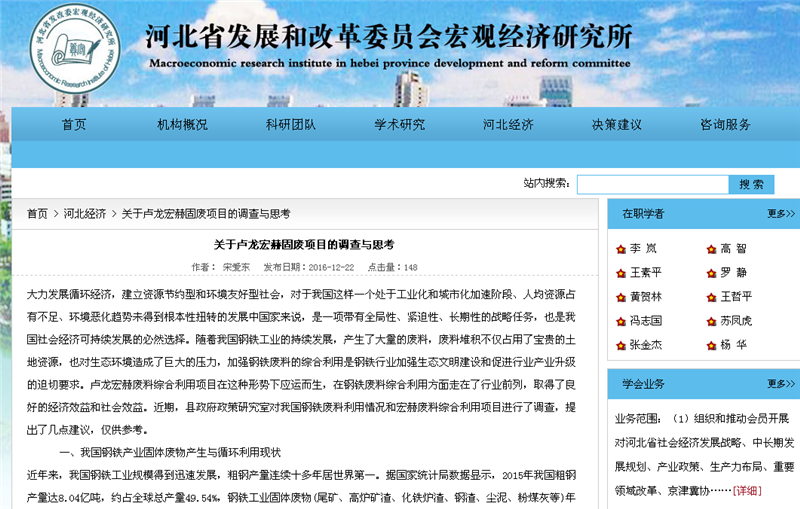The height and width of the screenshot is (509, 800).
Task: Open scholar 冯志国 profile link
Action: click(x=645, y=321)
